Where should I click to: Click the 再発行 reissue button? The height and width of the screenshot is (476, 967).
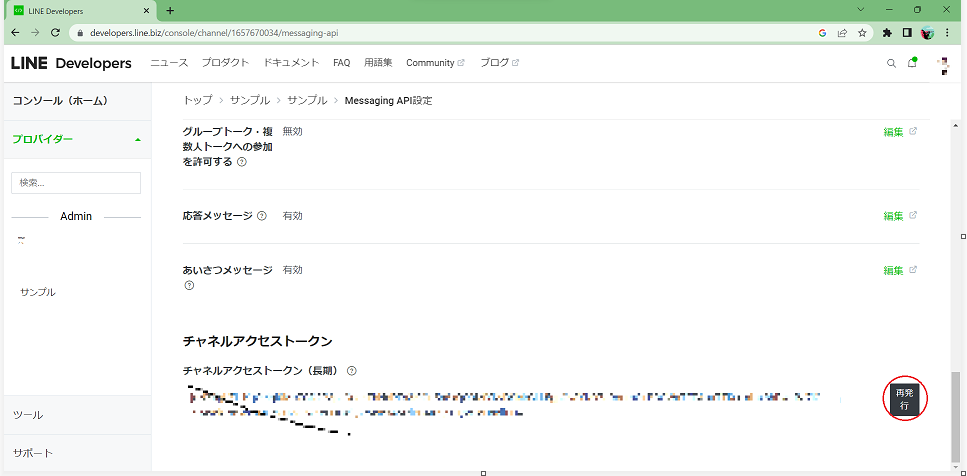(x=904, y=399)
